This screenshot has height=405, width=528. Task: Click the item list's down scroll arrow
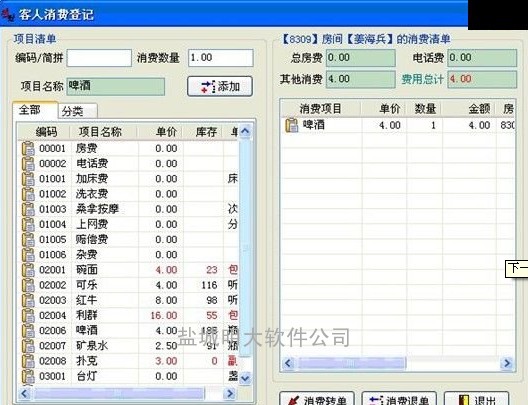(x=245, y=377)
